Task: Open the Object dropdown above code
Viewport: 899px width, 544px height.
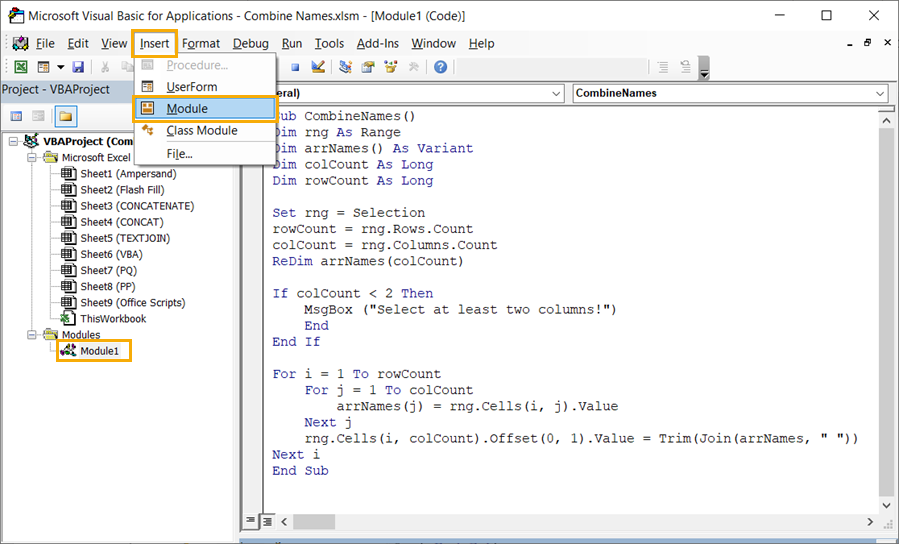Action: pyautogui.click(x=556, y=93)
